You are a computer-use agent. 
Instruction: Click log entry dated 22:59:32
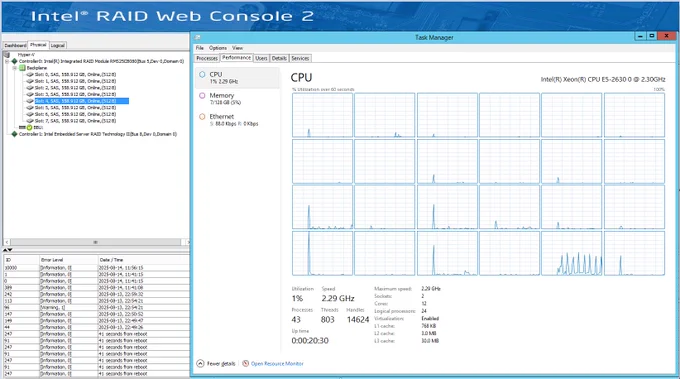coord(96,294)
